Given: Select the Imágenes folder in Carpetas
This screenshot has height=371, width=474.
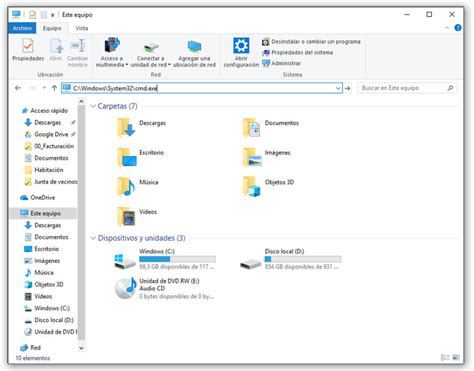Looking at the screenshot, I should point(266,157).
